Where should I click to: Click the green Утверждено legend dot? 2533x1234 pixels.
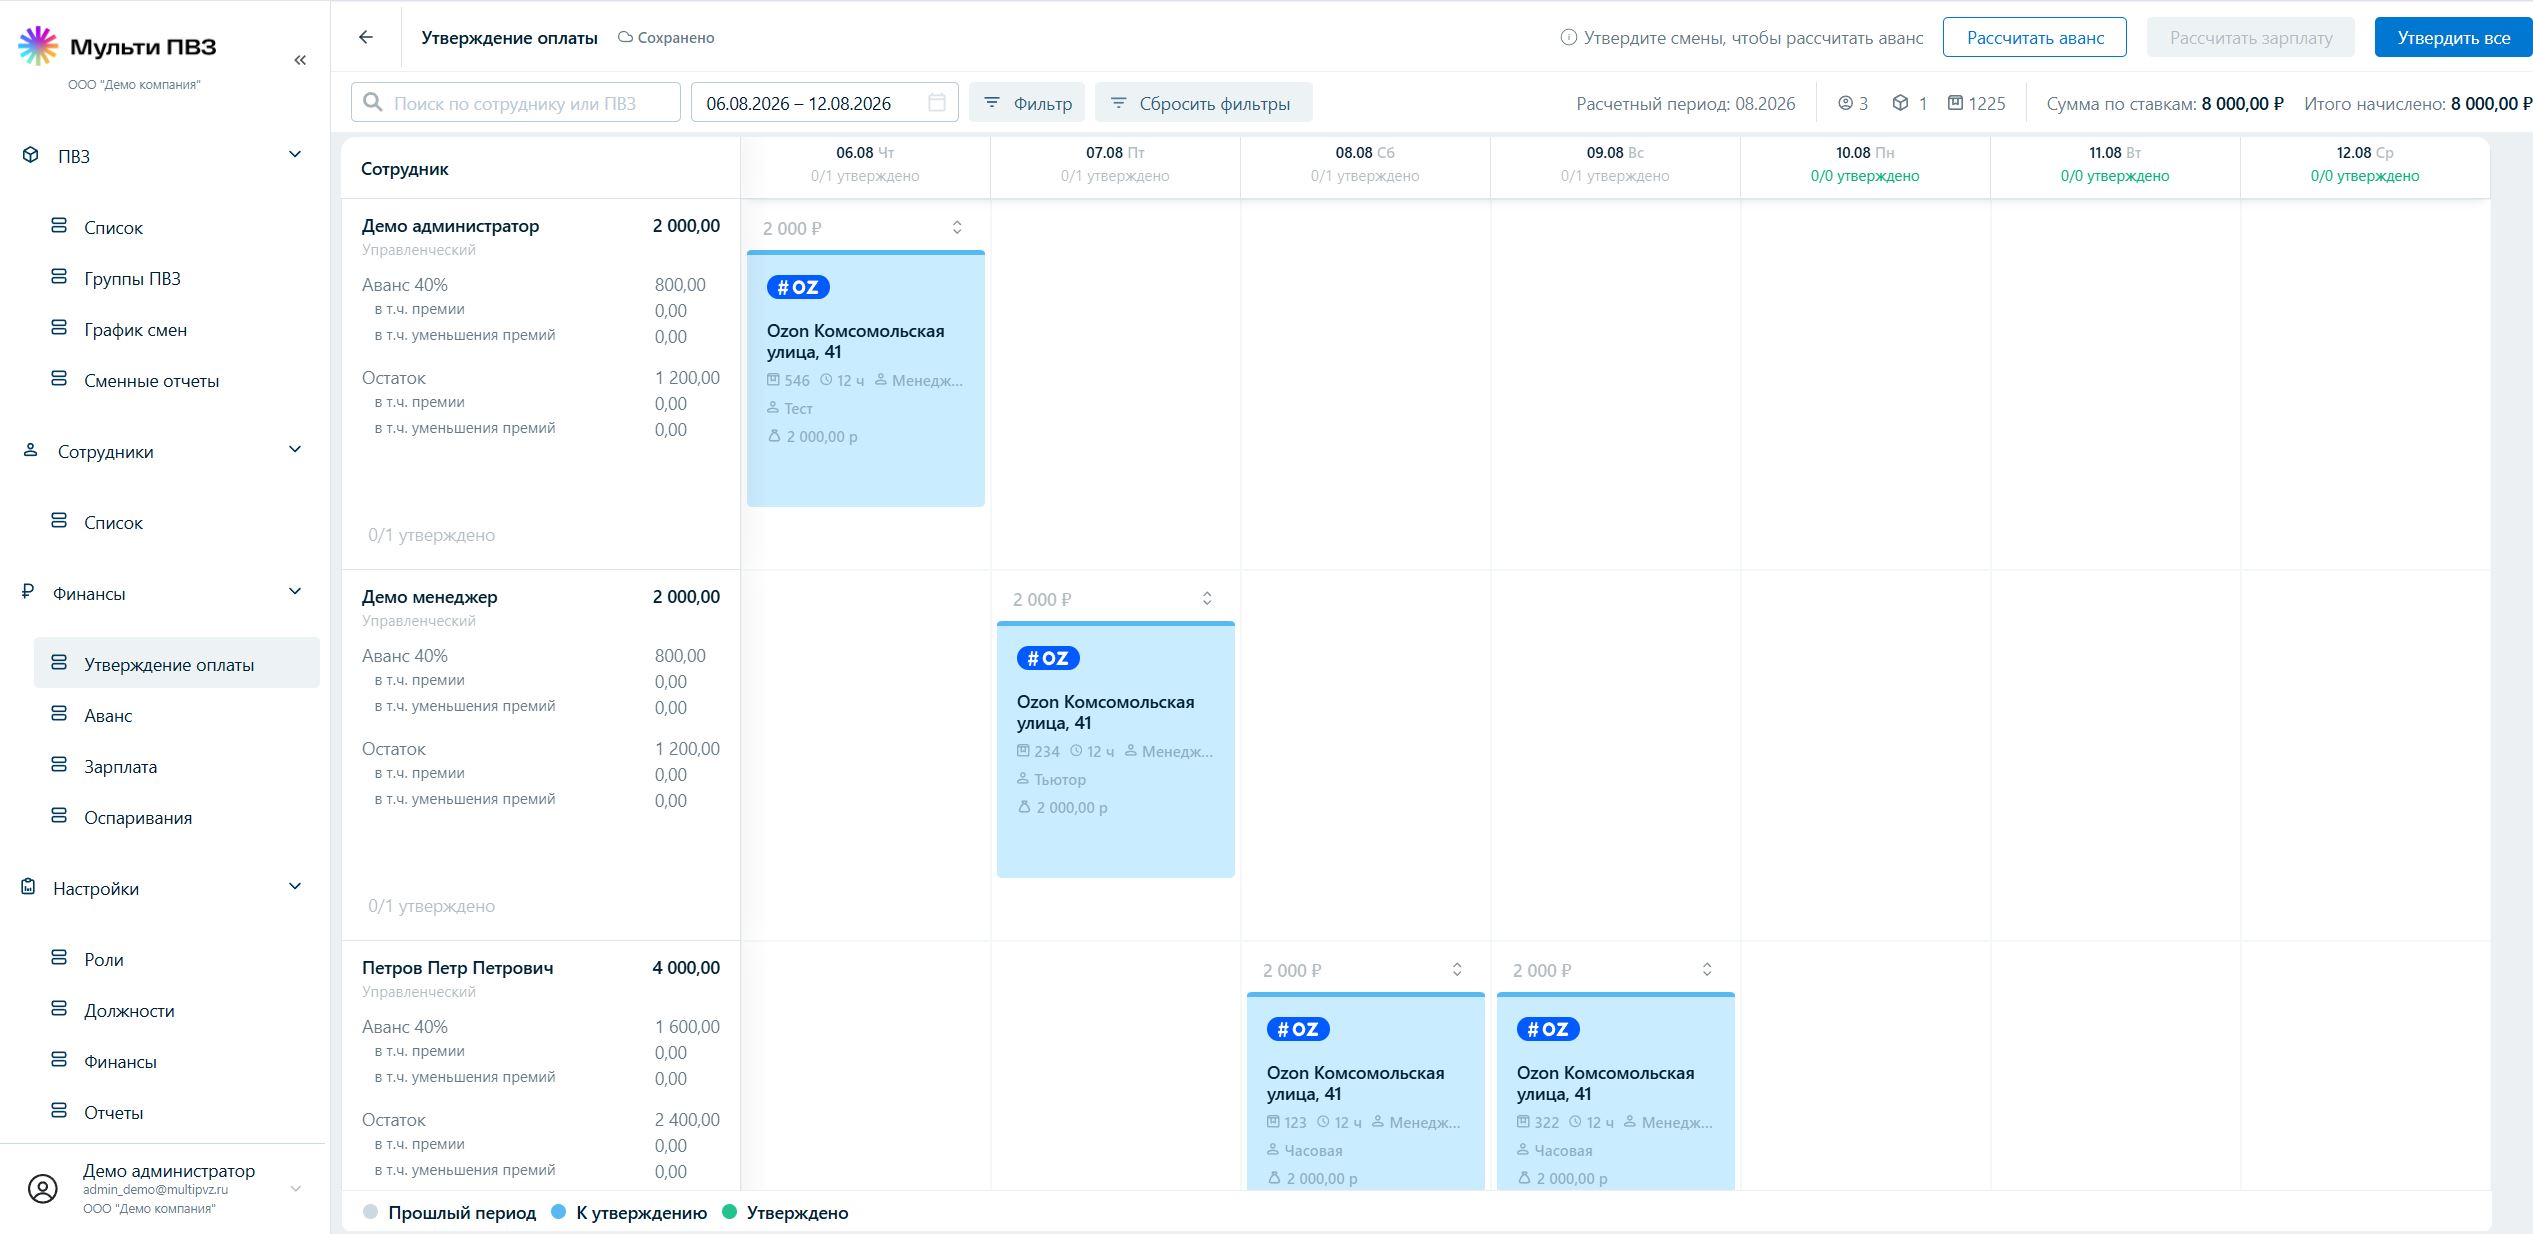(x=729, y=1212)
